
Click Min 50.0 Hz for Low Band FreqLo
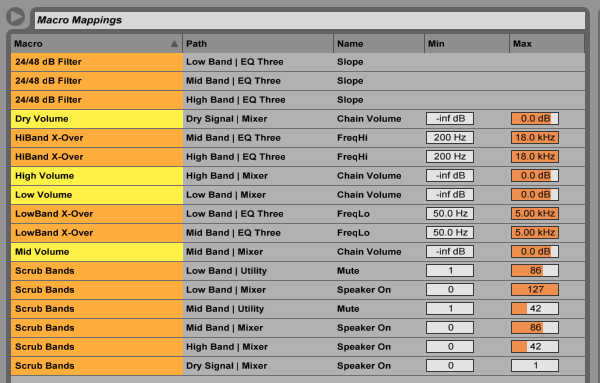[x=450, y=214]
